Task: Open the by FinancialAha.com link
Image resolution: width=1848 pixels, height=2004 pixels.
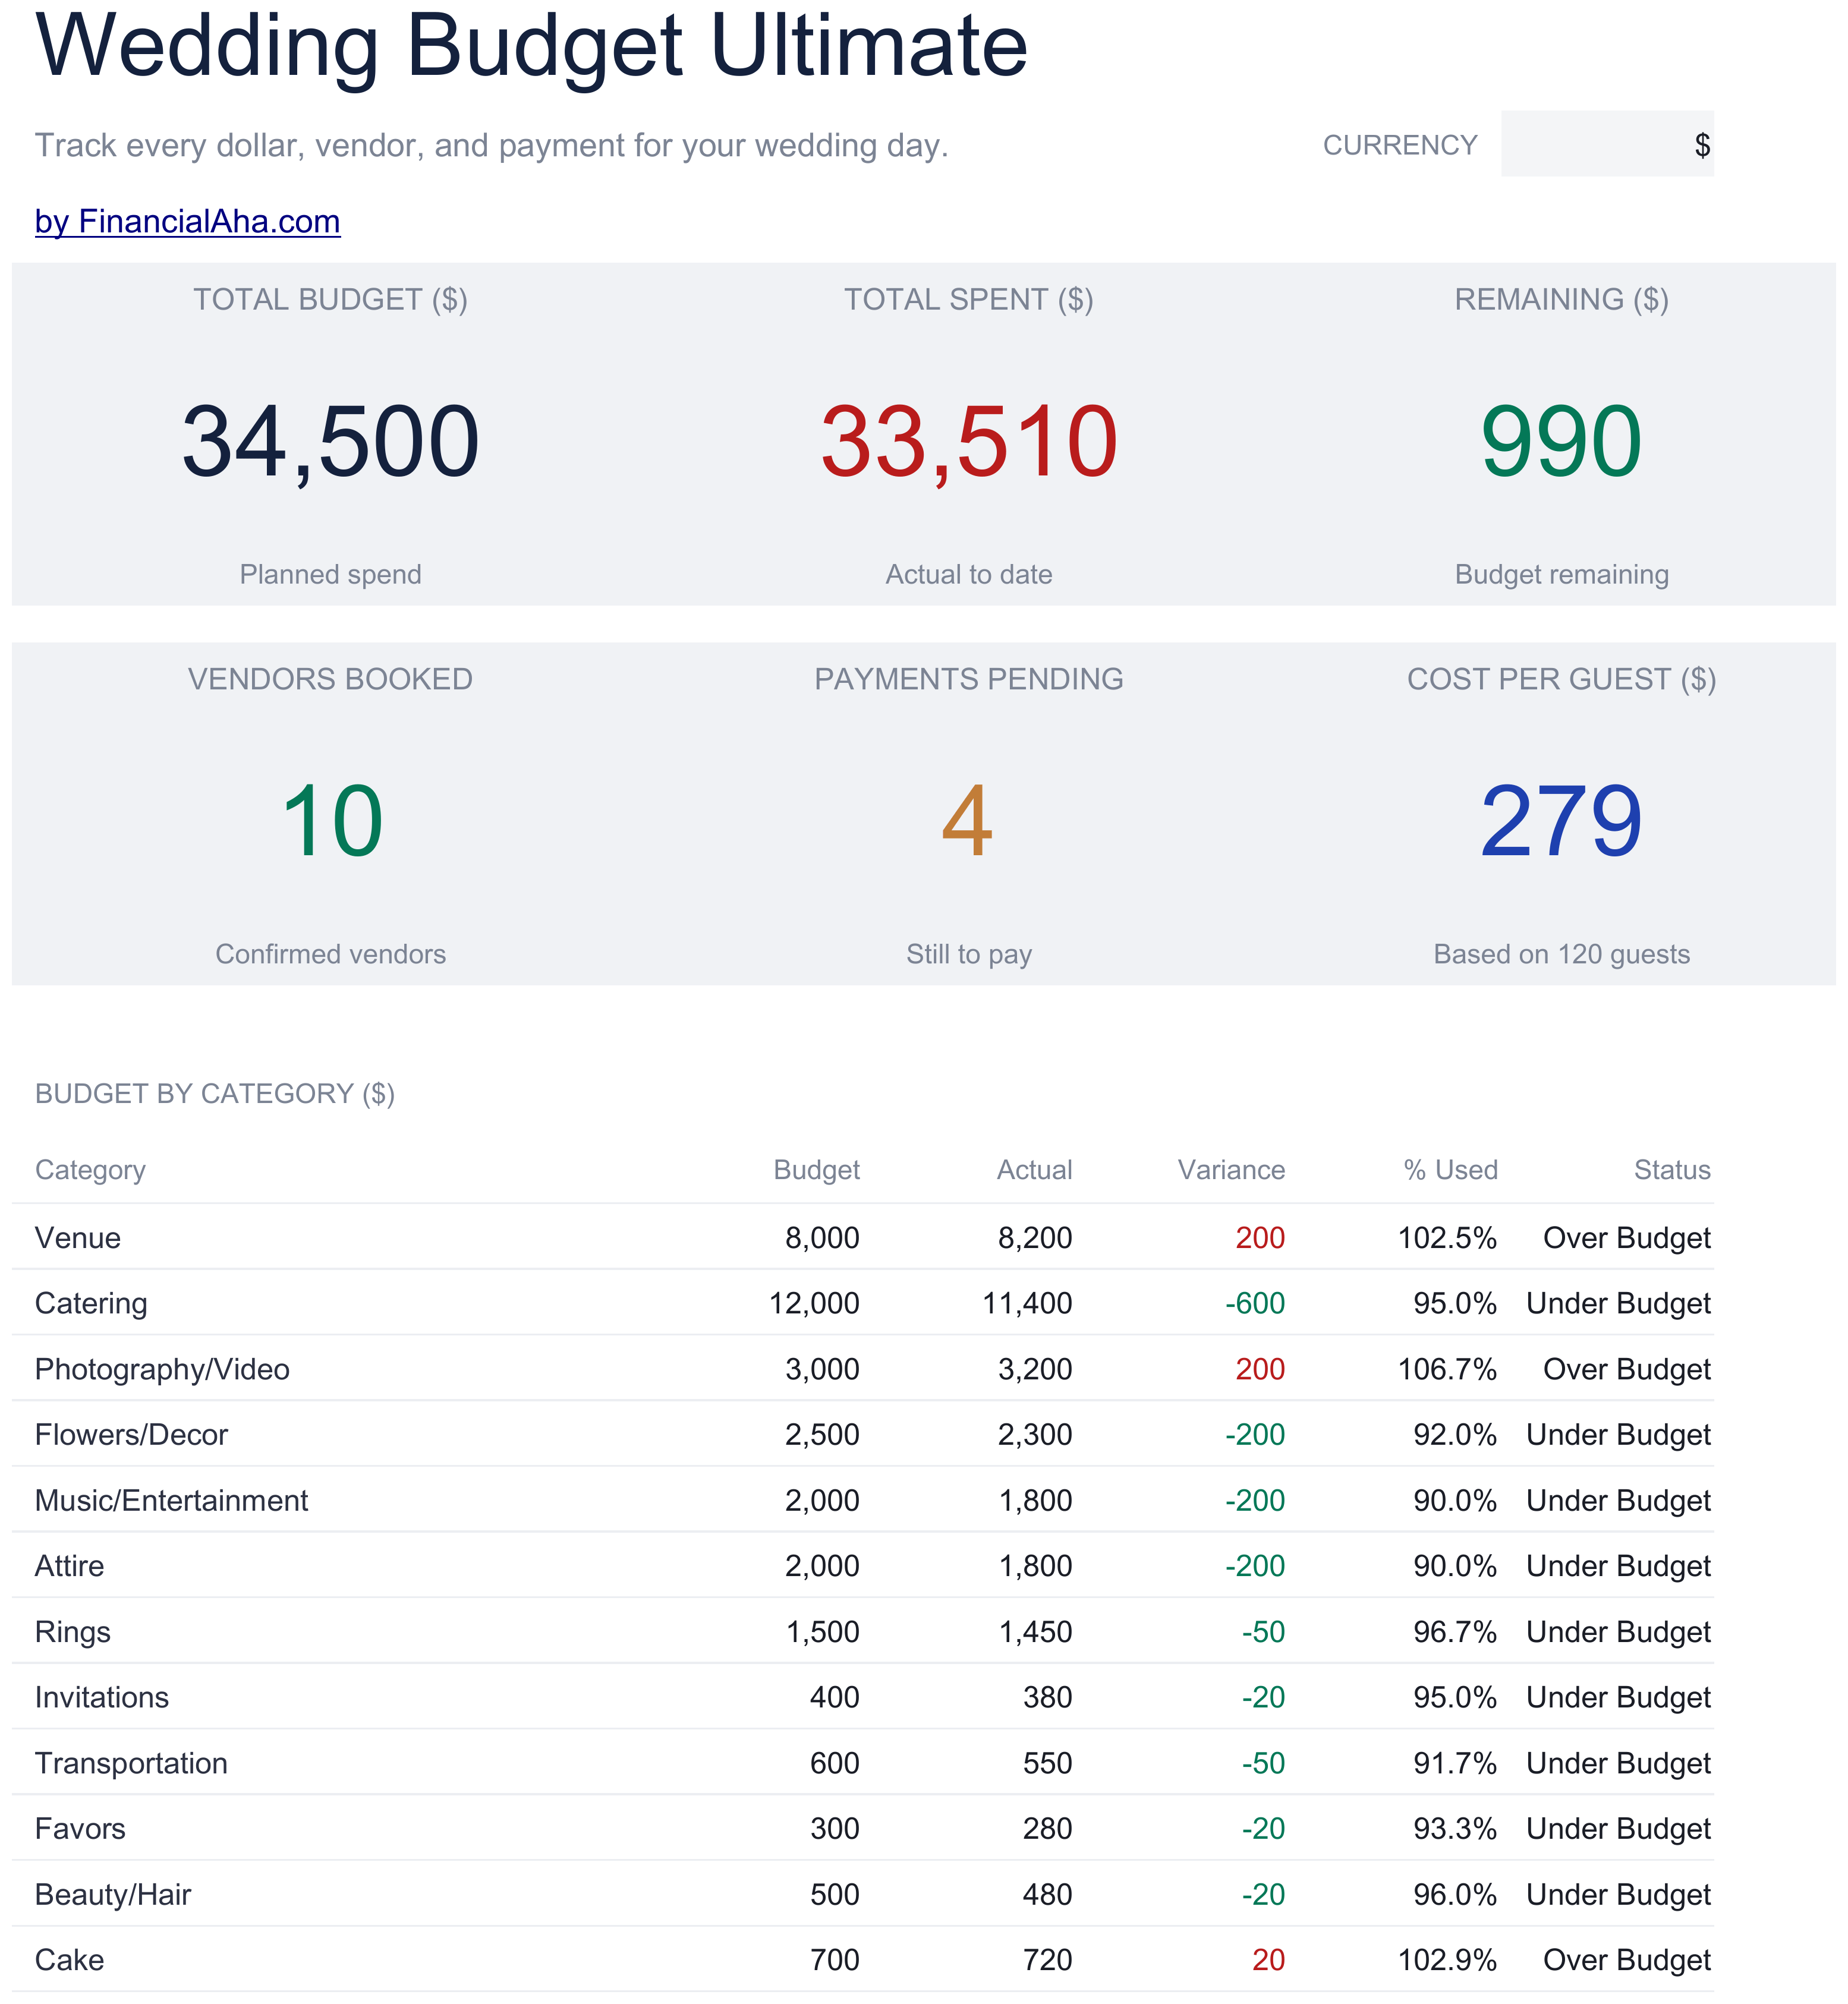Action: (187, 221)
